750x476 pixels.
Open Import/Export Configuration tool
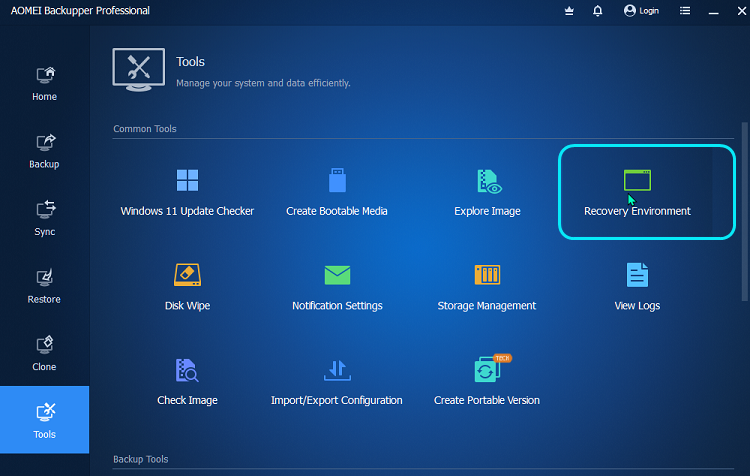point(337,382)
